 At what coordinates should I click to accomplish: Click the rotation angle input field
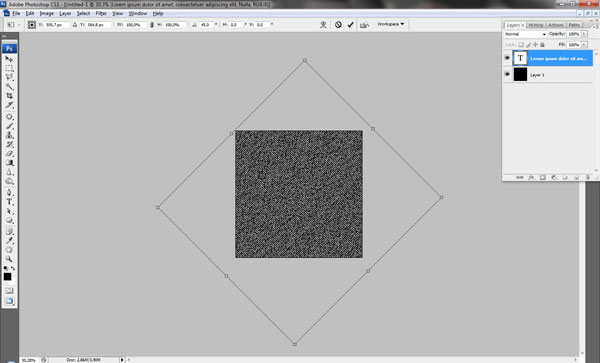pos(206,24)
